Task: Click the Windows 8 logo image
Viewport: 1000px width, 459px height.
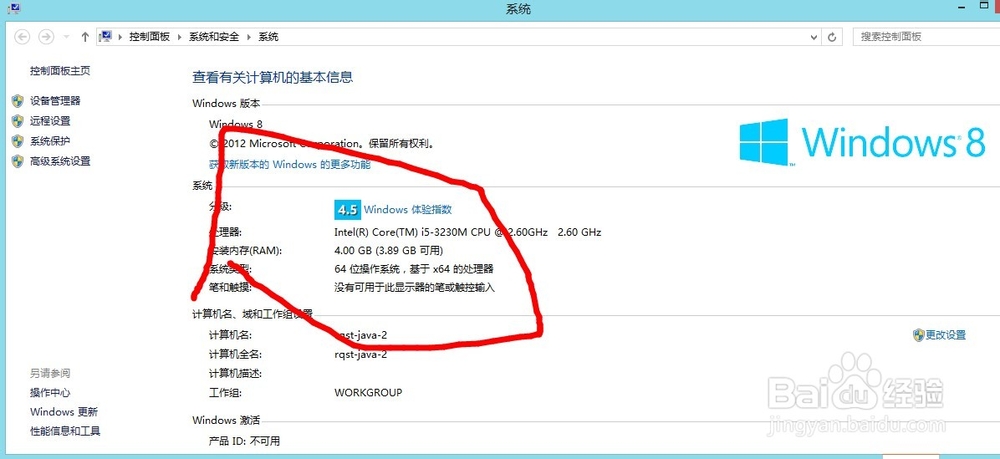Action: coord(862,142)
